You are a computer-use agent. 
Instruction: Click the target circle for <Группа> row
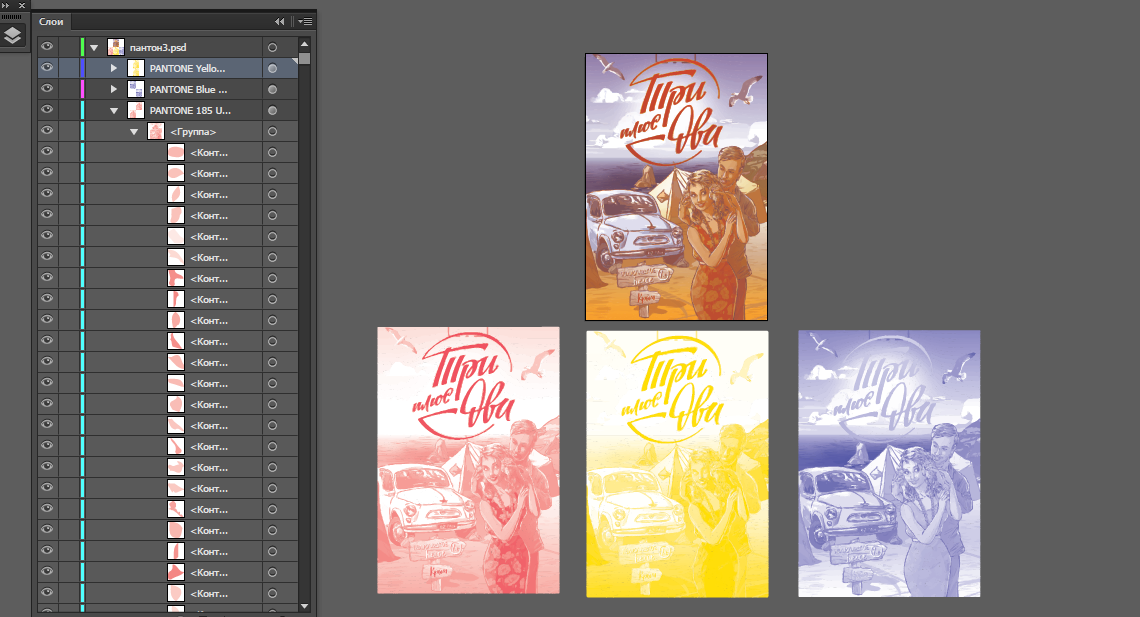pyautogui.click(x=273, y=132)
